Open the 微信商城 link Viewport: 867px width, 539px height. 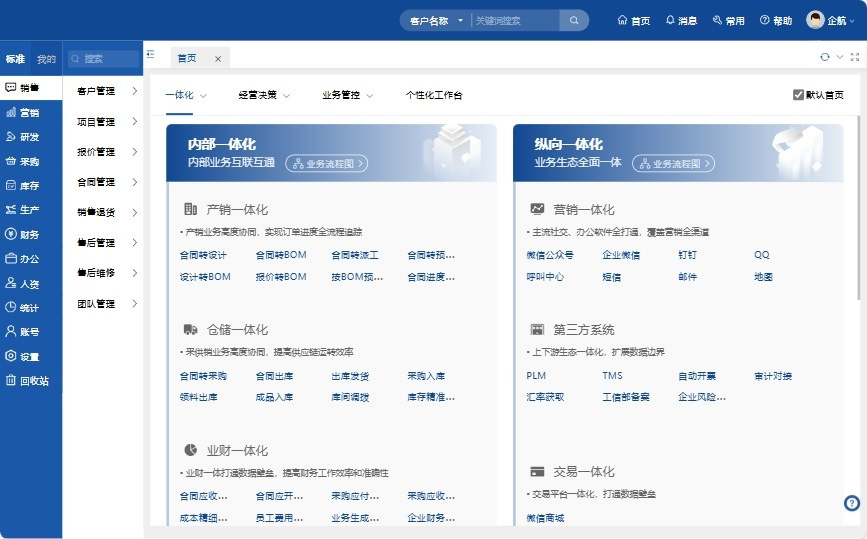pos(545,518)
